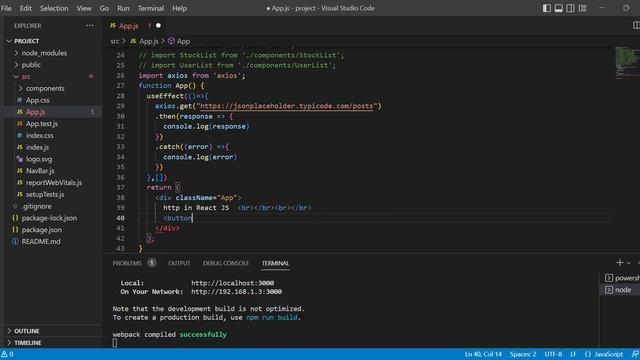This screenshot has height=360, width=640.
Task: Select TERMINAL panel tab
Action: (276, 263)
